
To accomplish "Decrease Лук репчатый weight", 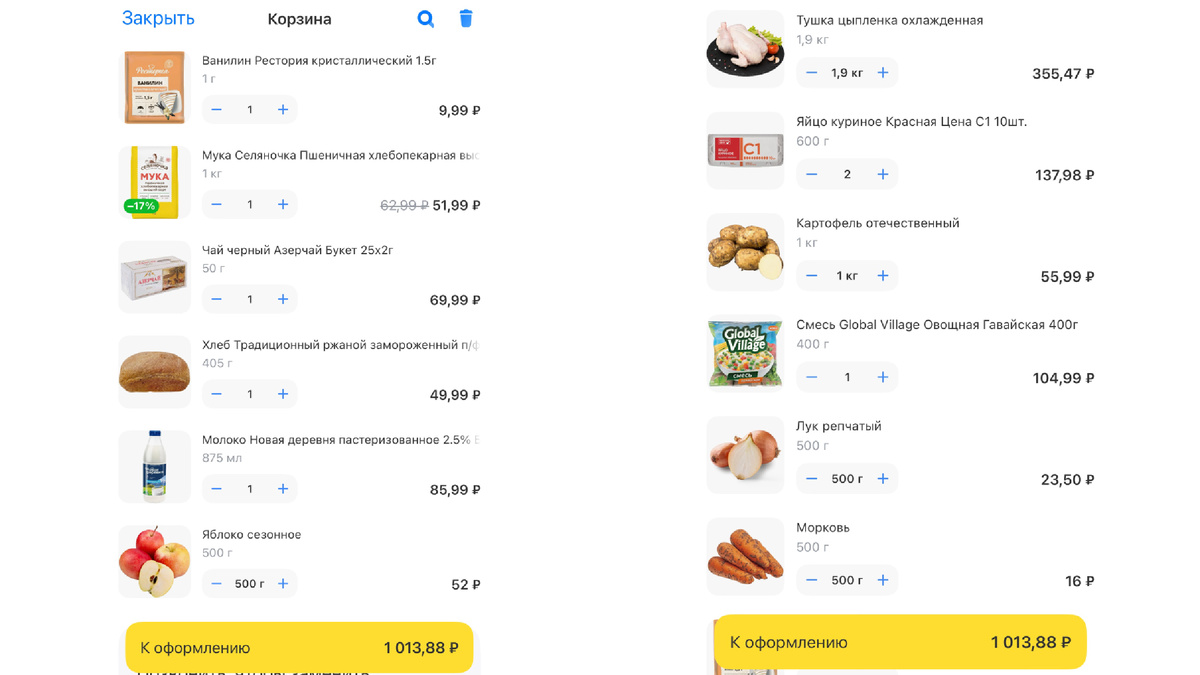I will pyautogui.click(x=812, y=478).
